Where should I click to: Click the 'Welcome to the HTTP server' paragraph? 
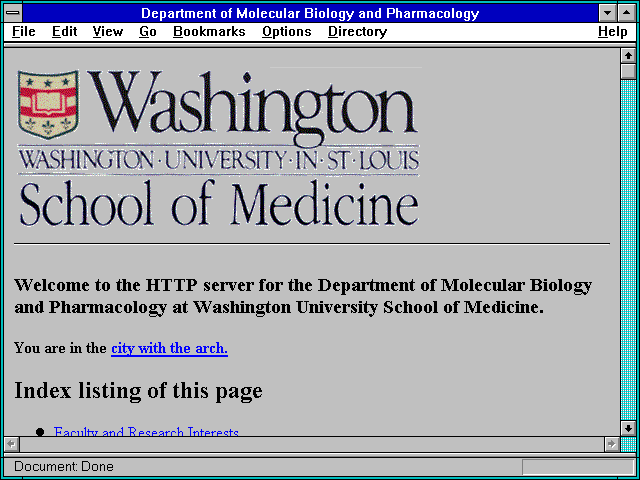click(303, 296)
